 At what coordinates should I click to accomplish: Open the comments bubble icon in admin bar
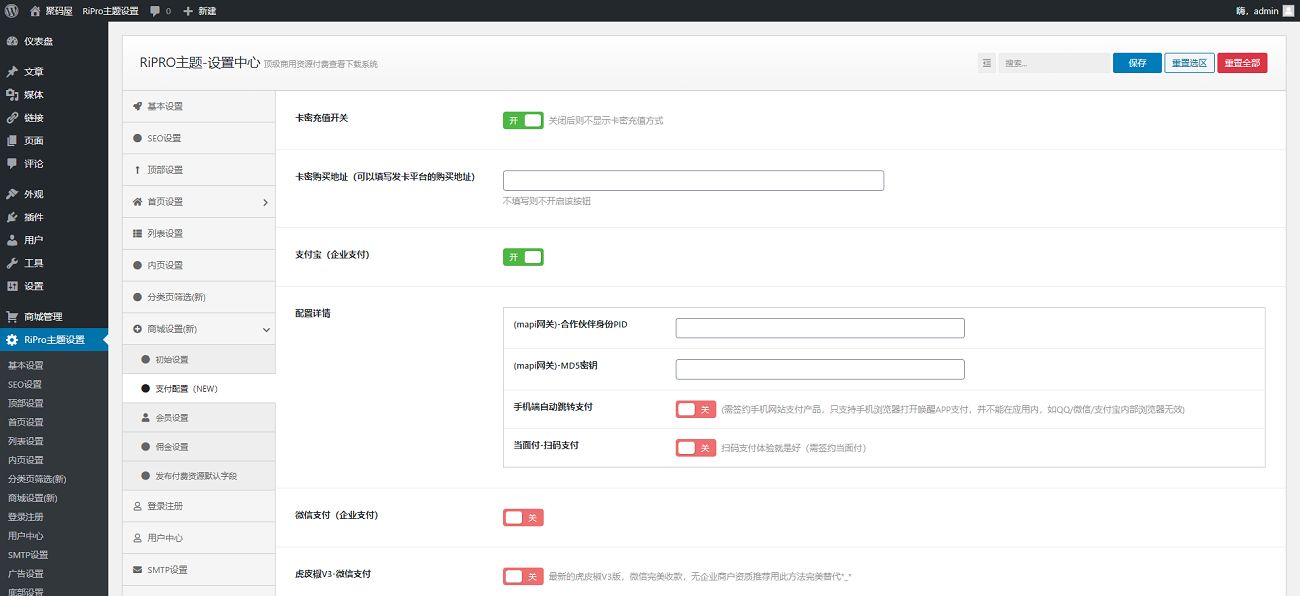(x=155, y=11)
